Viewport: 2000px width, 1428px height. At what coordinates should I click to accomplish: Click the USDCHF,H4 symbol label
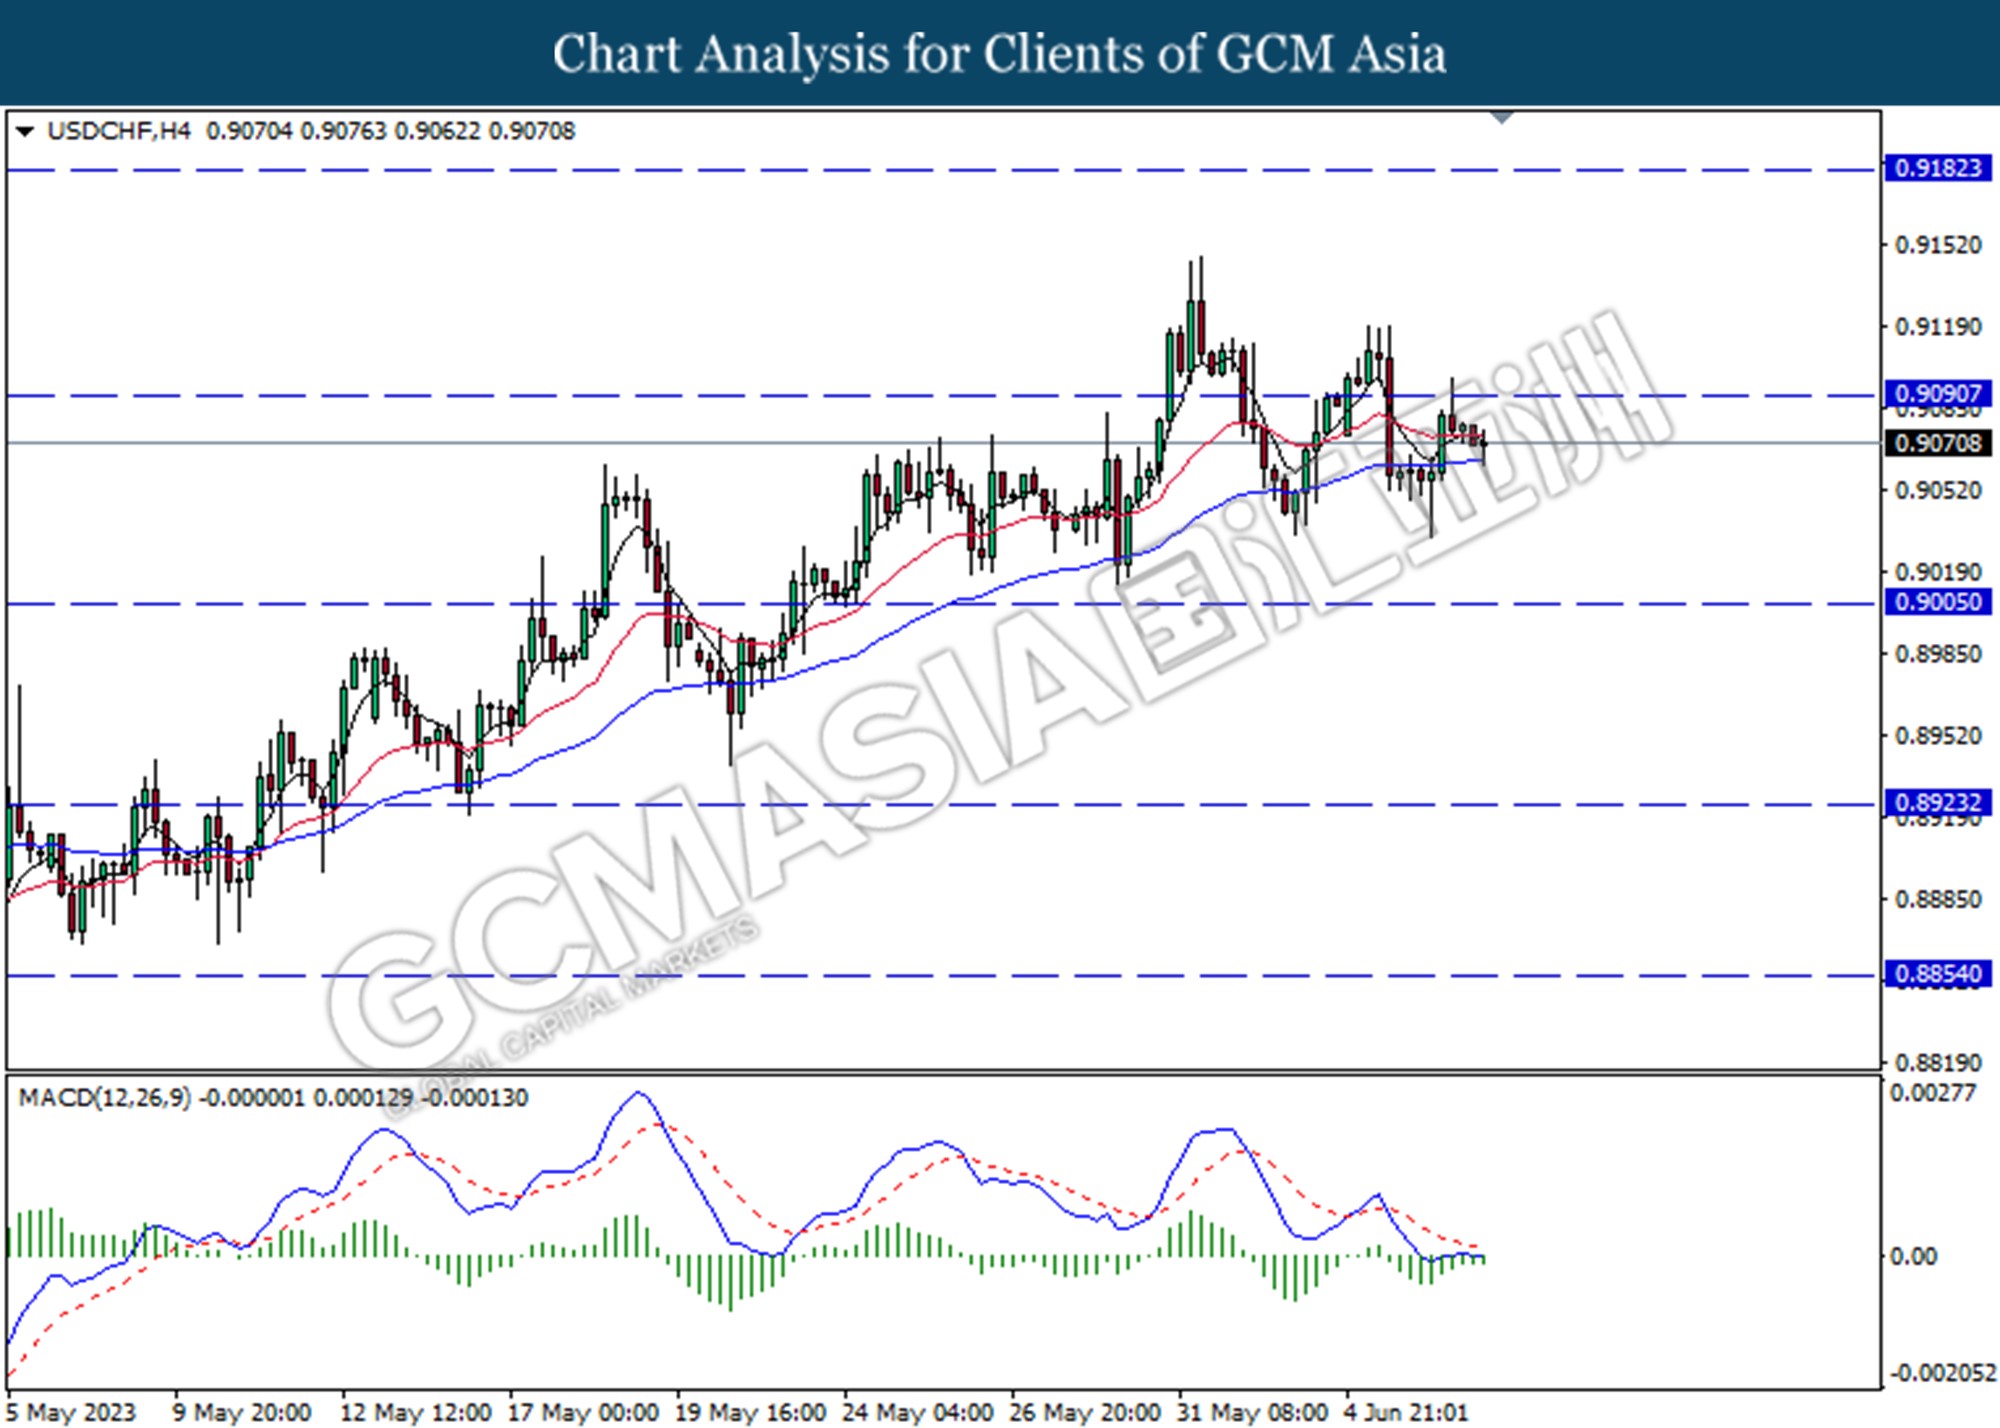118,131
